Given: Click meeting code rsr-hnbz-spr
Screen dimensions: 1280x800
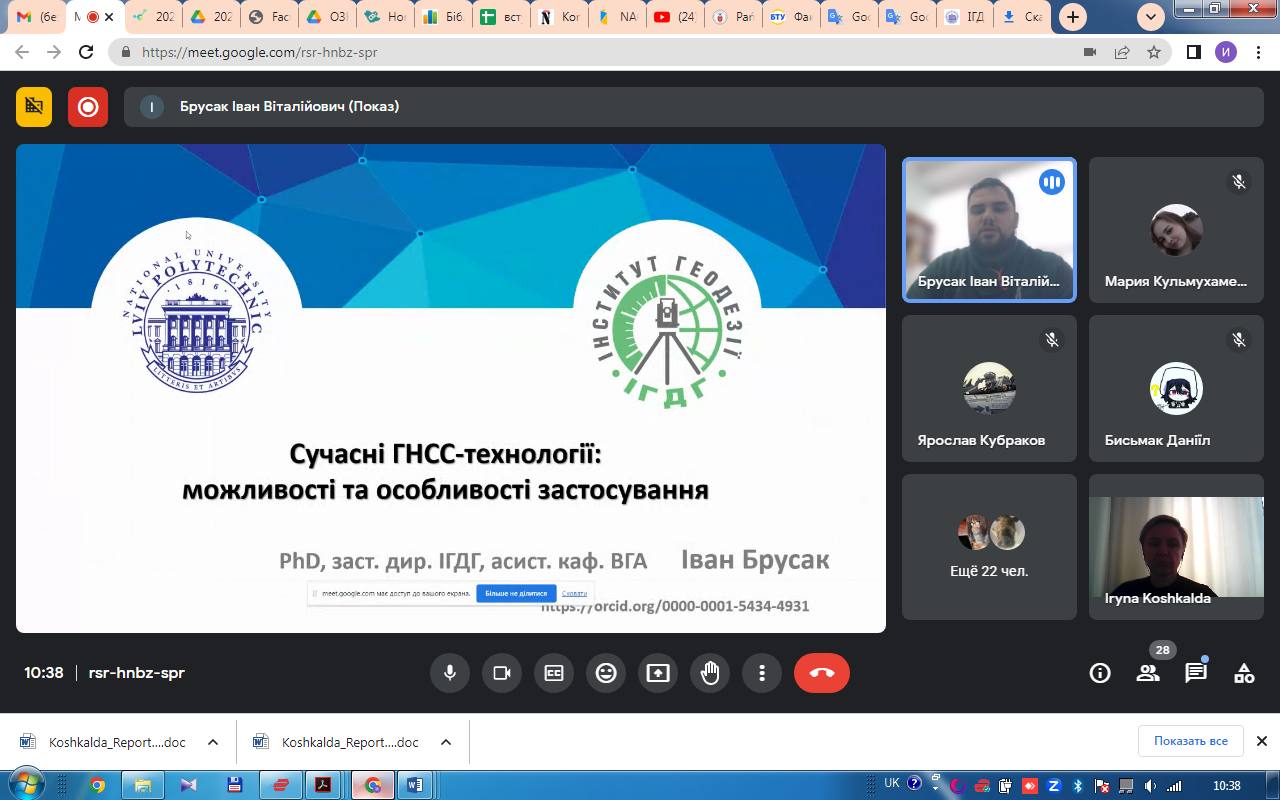Looking at the screenshot, I should coord(137,673).
